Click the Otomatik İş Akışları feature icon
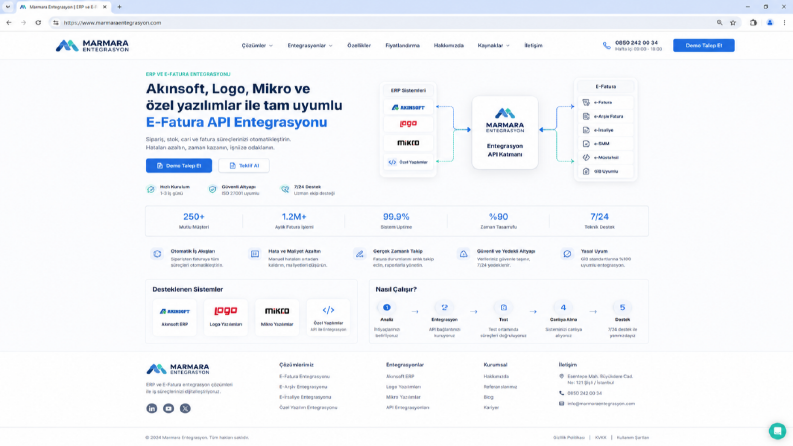 point(157,254)
